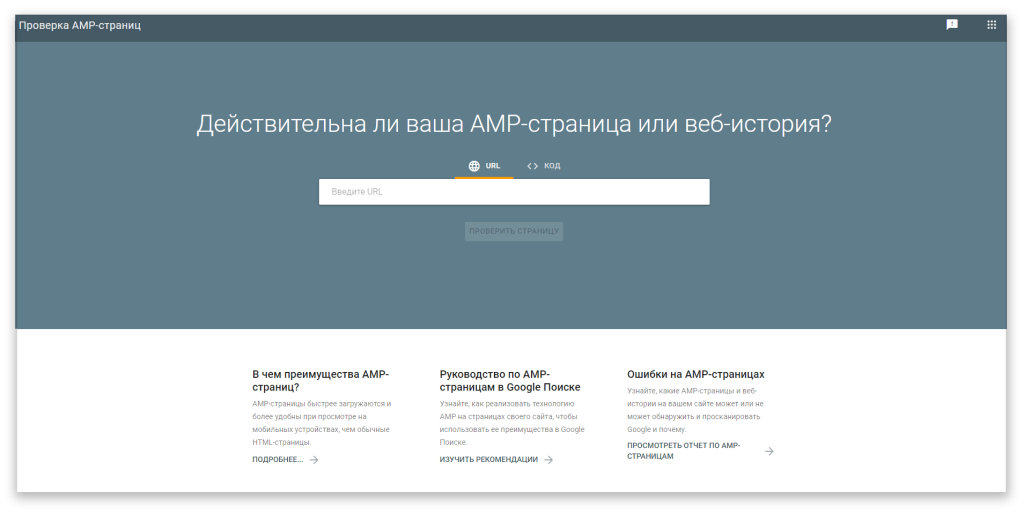Click the arrow next to ИЗУЧИТЬ РЕКОМЕНДАЦИИ
The height and width of the screenshot is (514, 1024).
tap(549, 460)
